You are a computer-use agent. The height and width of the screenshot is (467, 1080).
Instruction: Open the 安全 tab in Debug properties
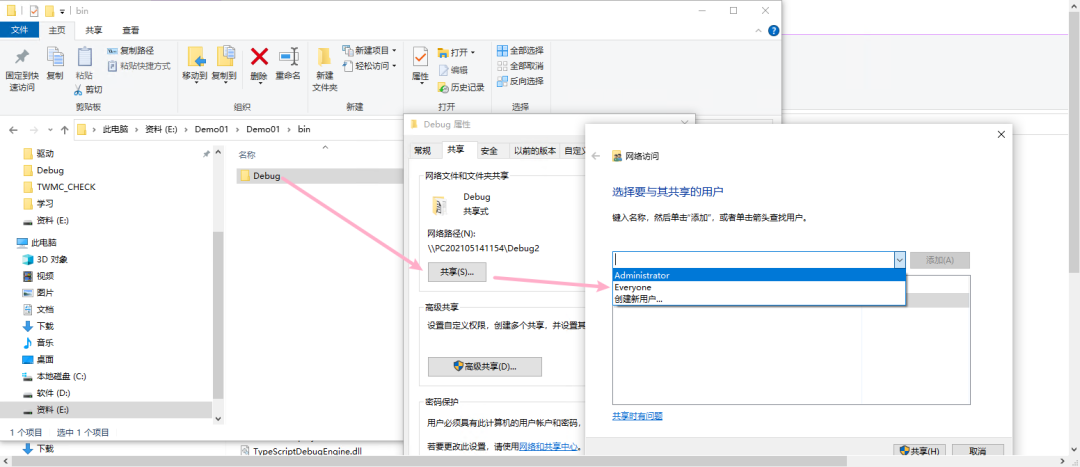(488, 151)
